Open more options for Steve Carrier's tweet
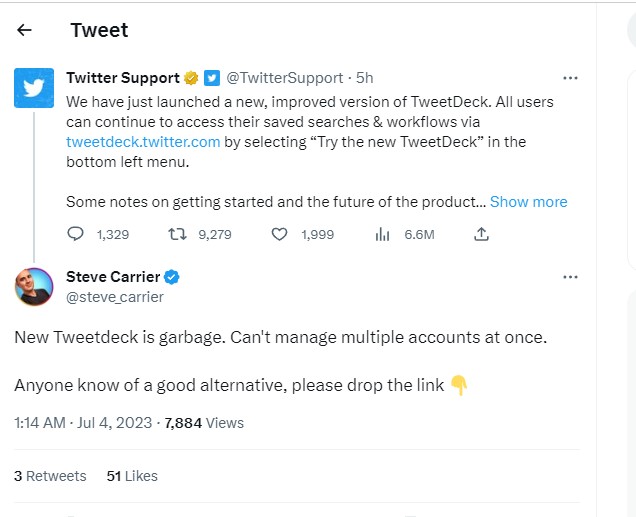Image resolution: width=636 pixels, height=517 pixels. point(570,277)
